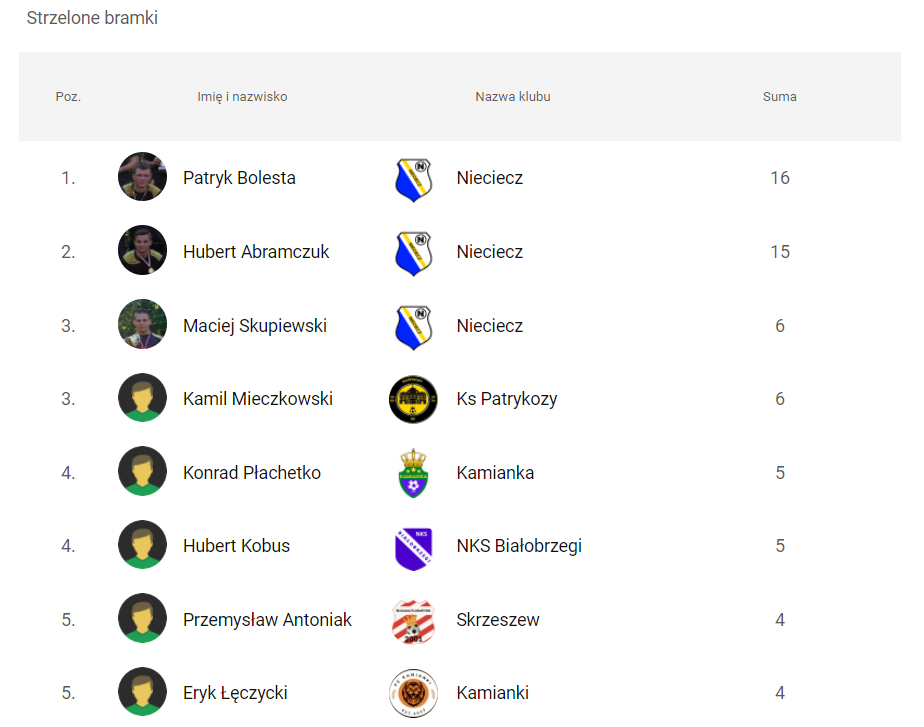
Task: Click Maciej Skupiewski's profile photo
Action: coord(143,324)
